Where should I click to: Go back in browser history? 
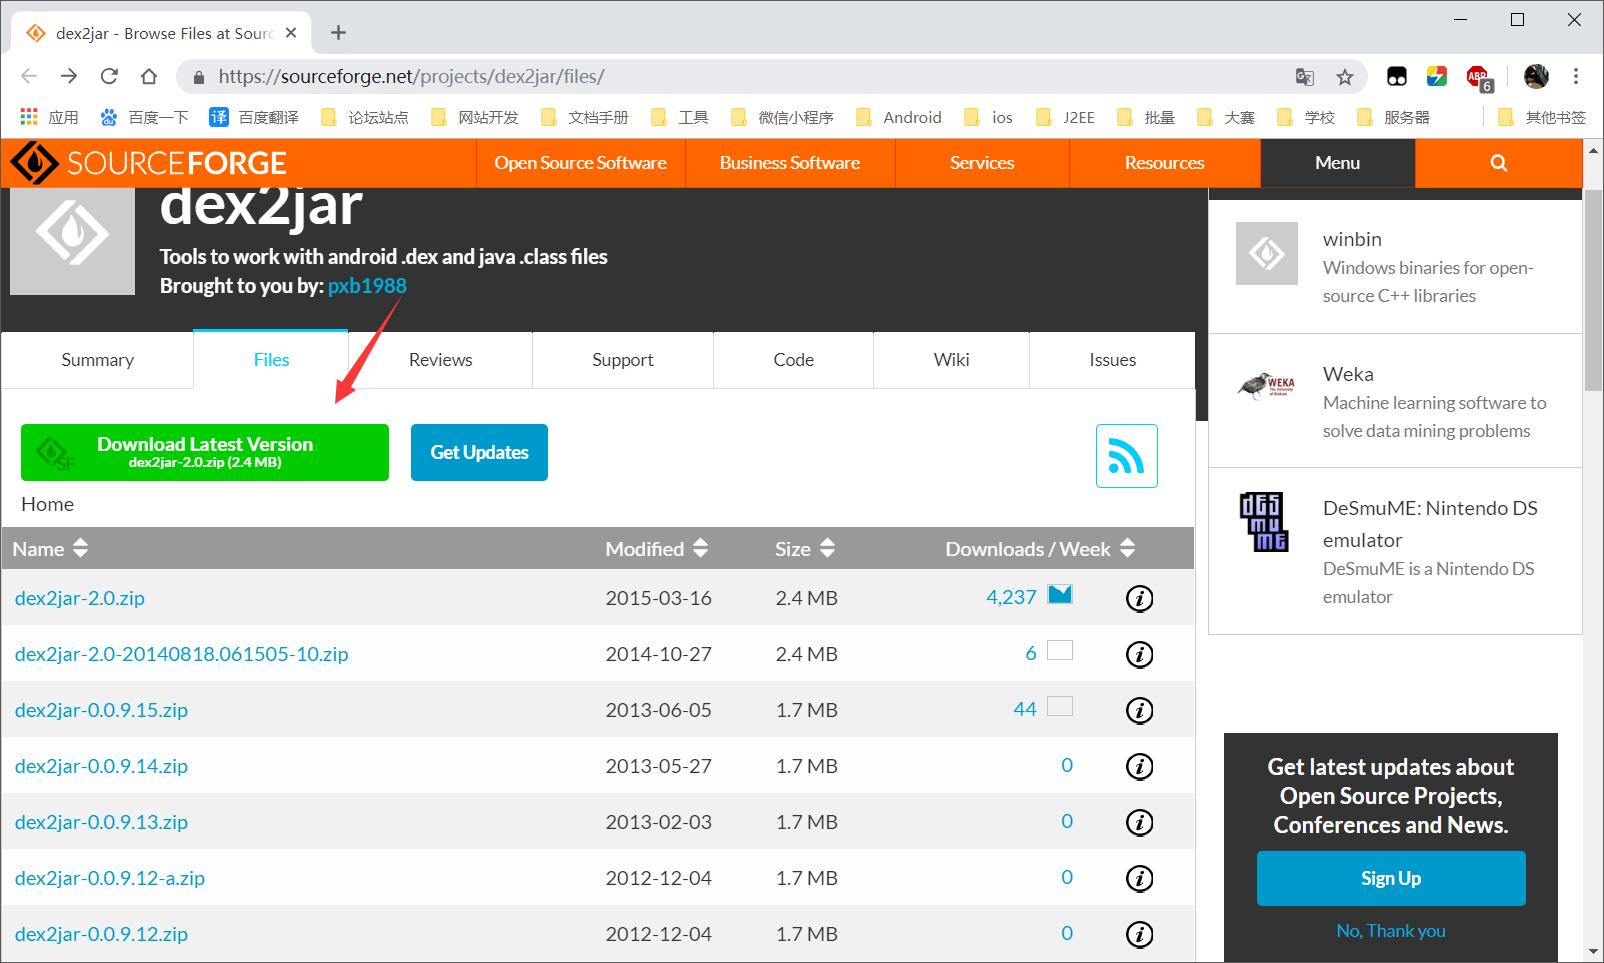click(x=29, y=76)
